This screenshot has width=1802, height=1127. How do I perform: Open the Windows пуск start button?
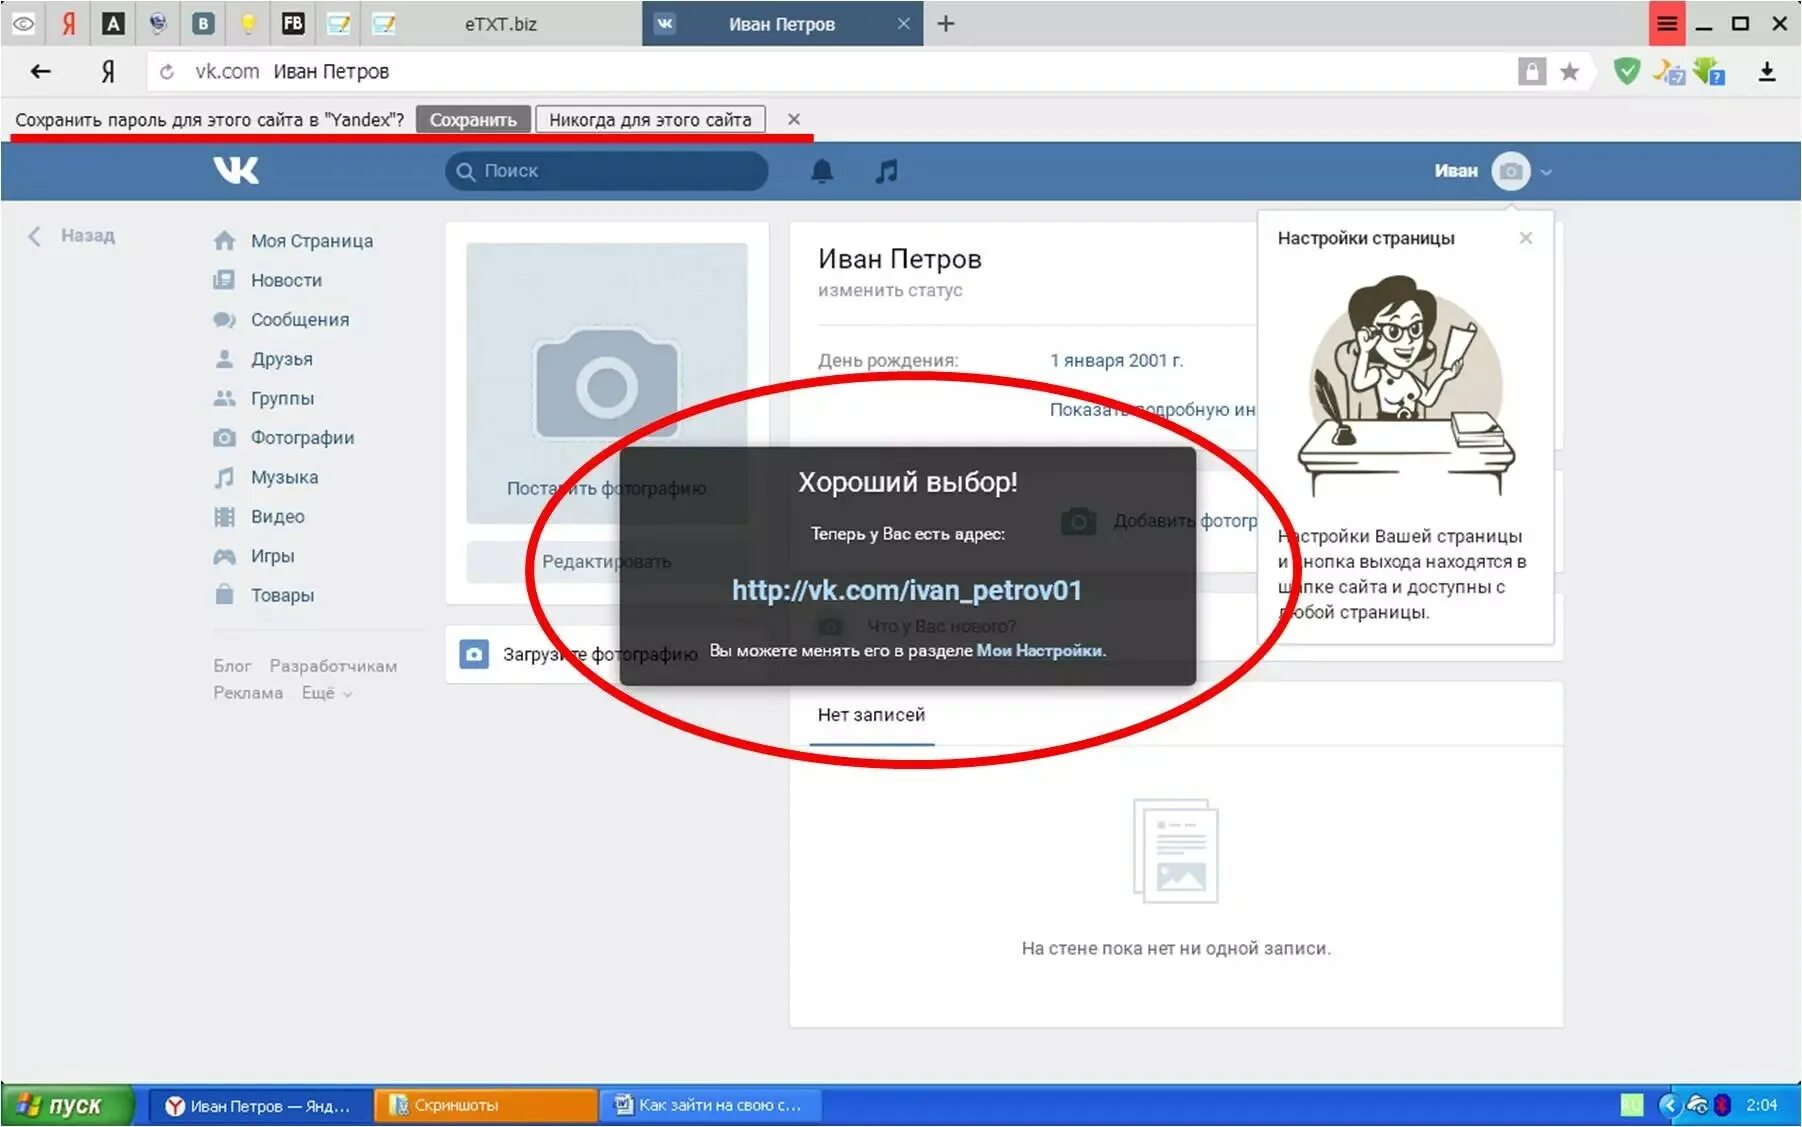66,1105
